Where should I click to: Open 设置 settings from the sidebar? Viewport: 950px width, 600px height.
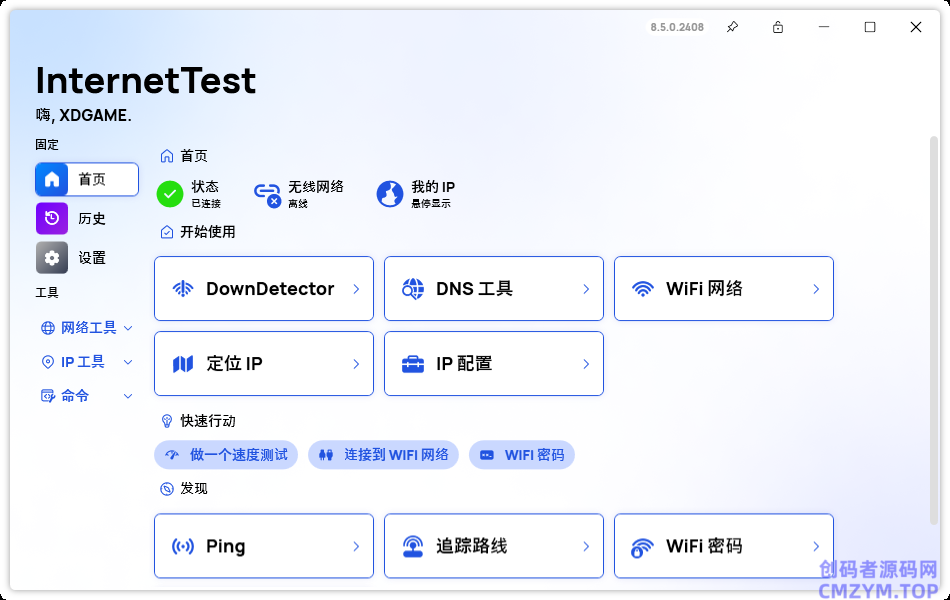[87, 257]
